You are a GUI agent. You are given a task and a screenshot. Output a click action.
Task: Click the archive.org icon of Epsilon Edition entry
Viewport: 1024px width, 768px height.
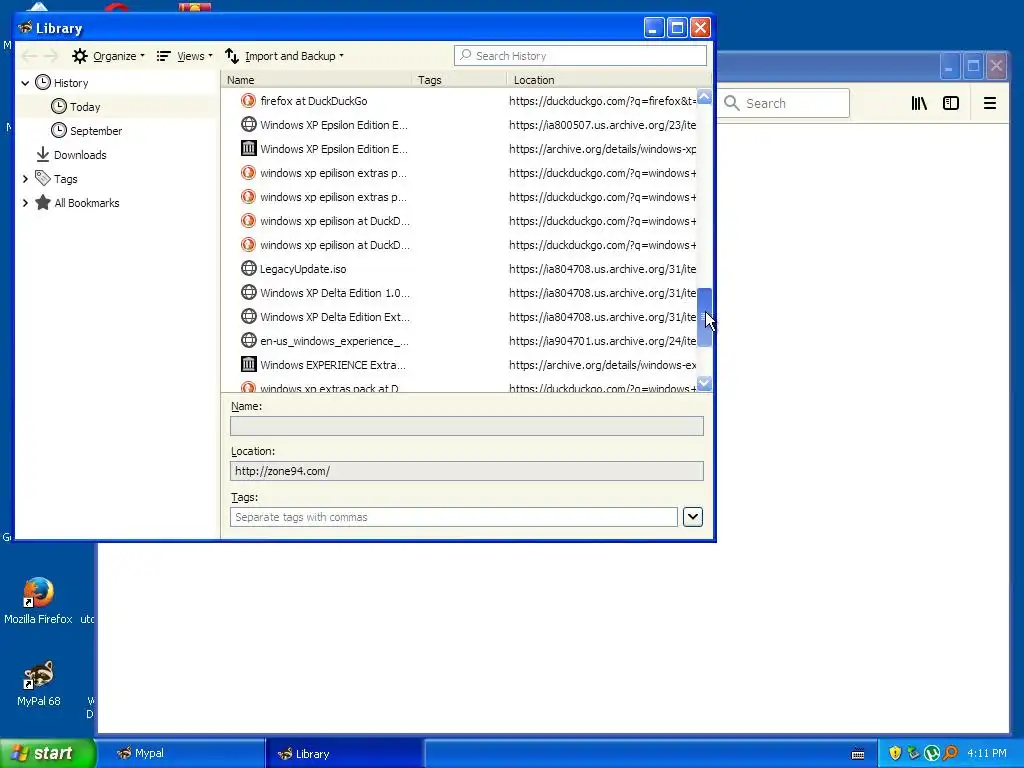pyautogui.click(x=248, y=148)
